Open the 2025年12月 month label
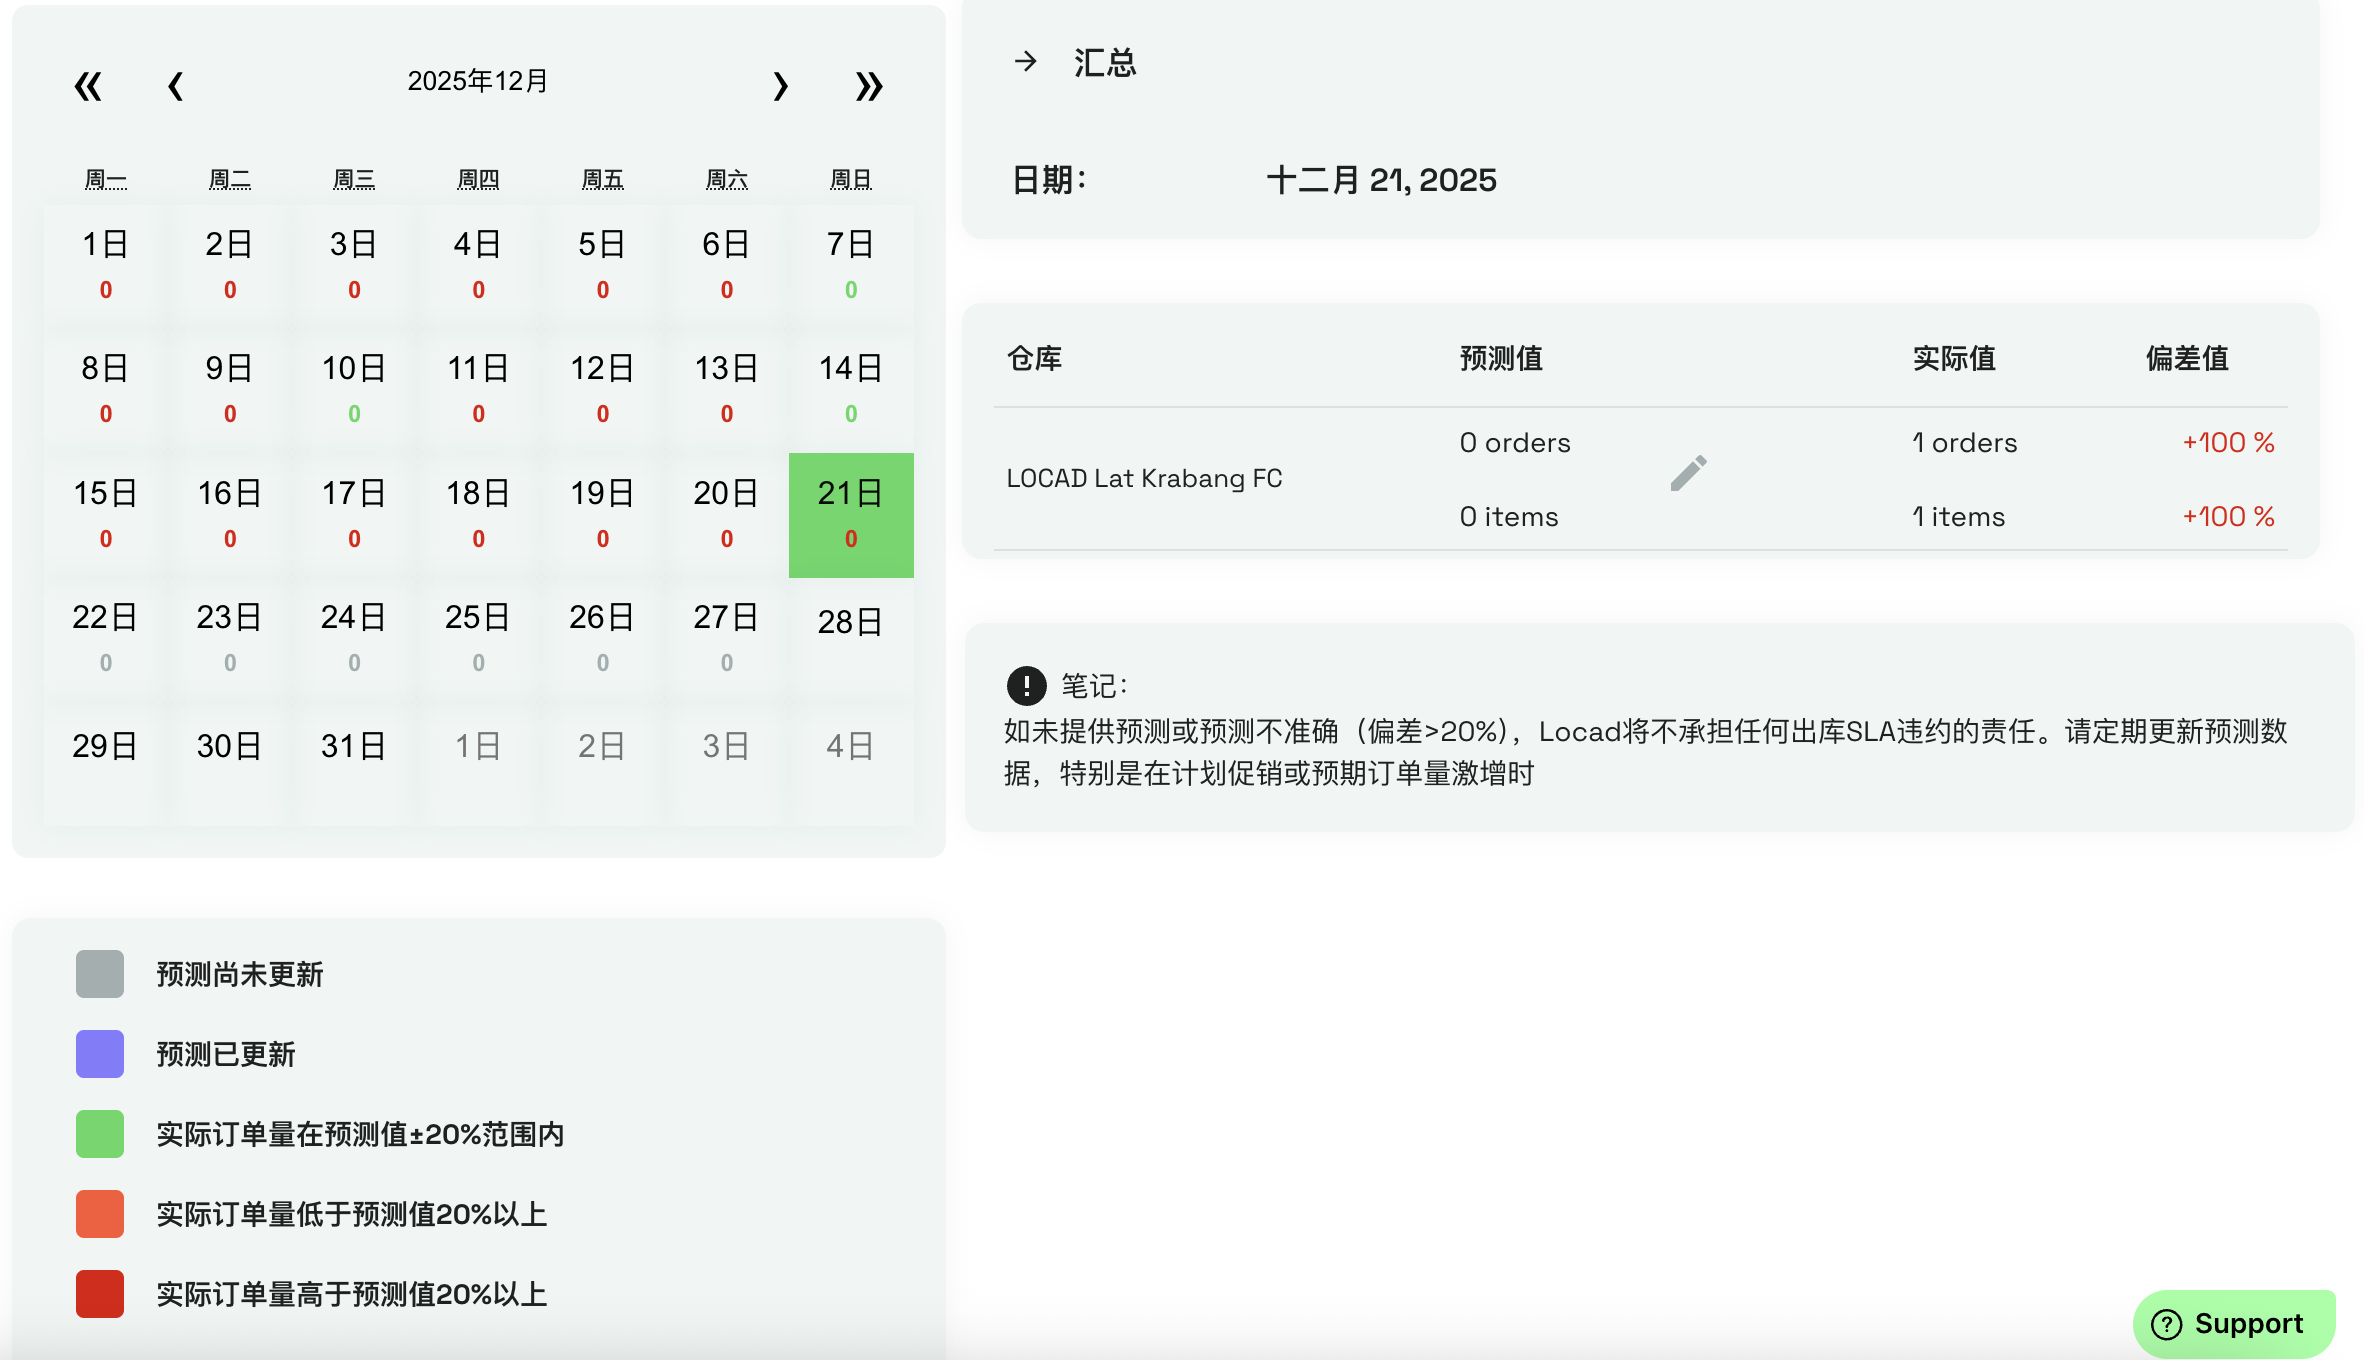 [x=477, y=81]
